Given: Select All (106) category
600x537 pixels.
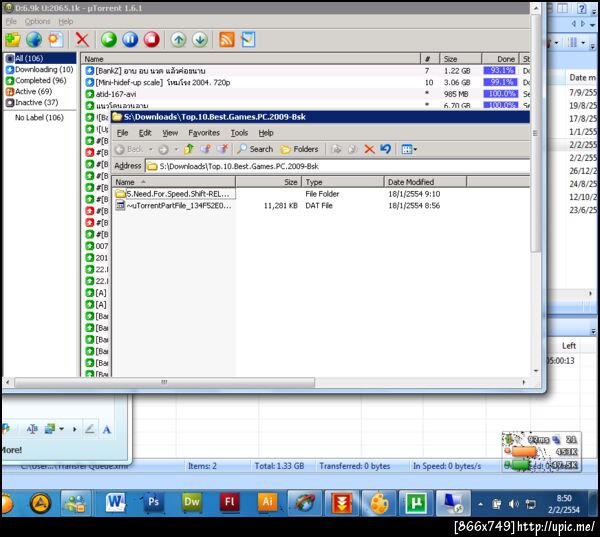Looking at the screenshot, I should (40, 58).
